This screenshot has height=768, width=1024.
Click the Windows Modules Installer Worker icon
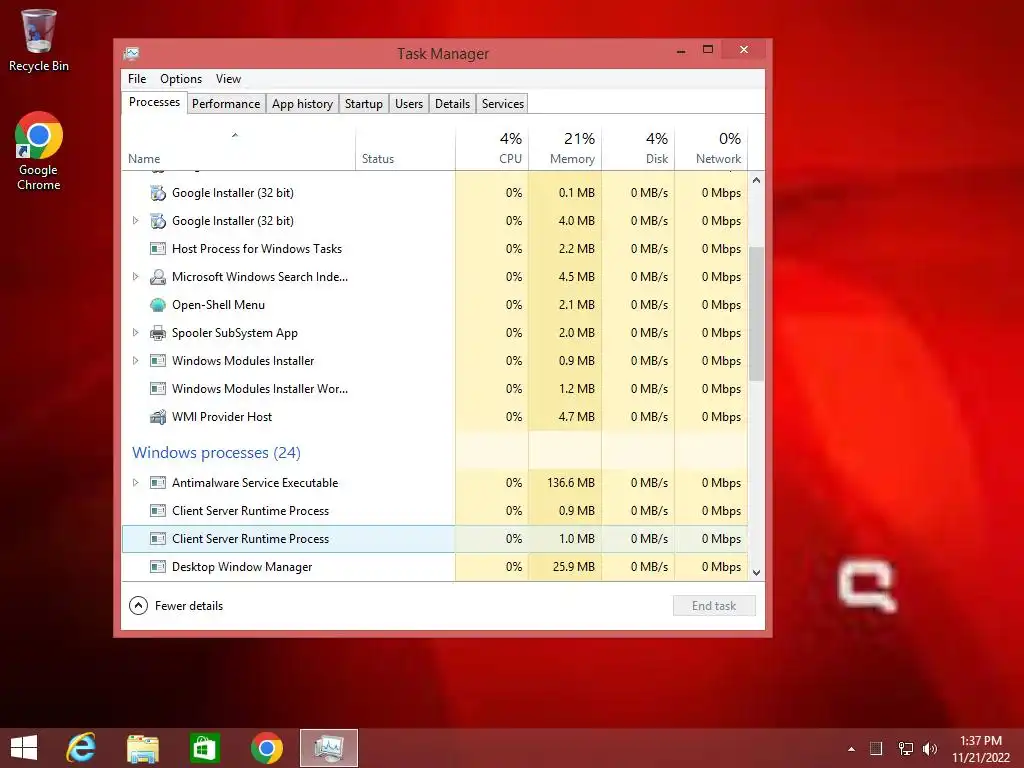tap(157, 389)
